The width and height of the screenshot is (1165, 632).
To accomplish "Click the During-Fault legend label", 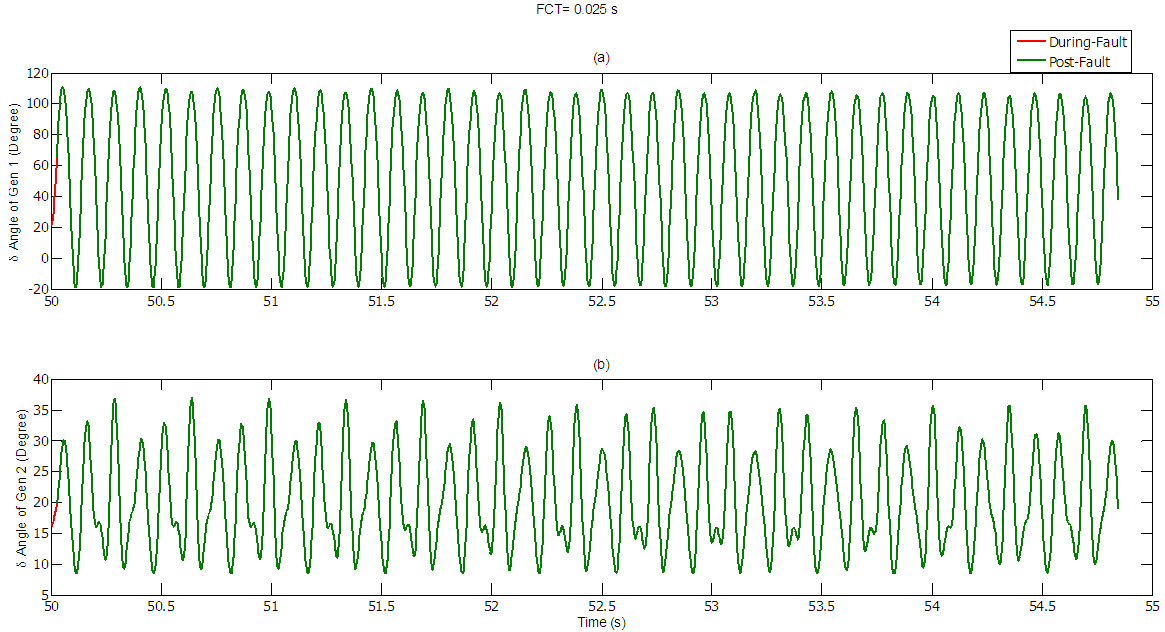I will pos(1087,42).
